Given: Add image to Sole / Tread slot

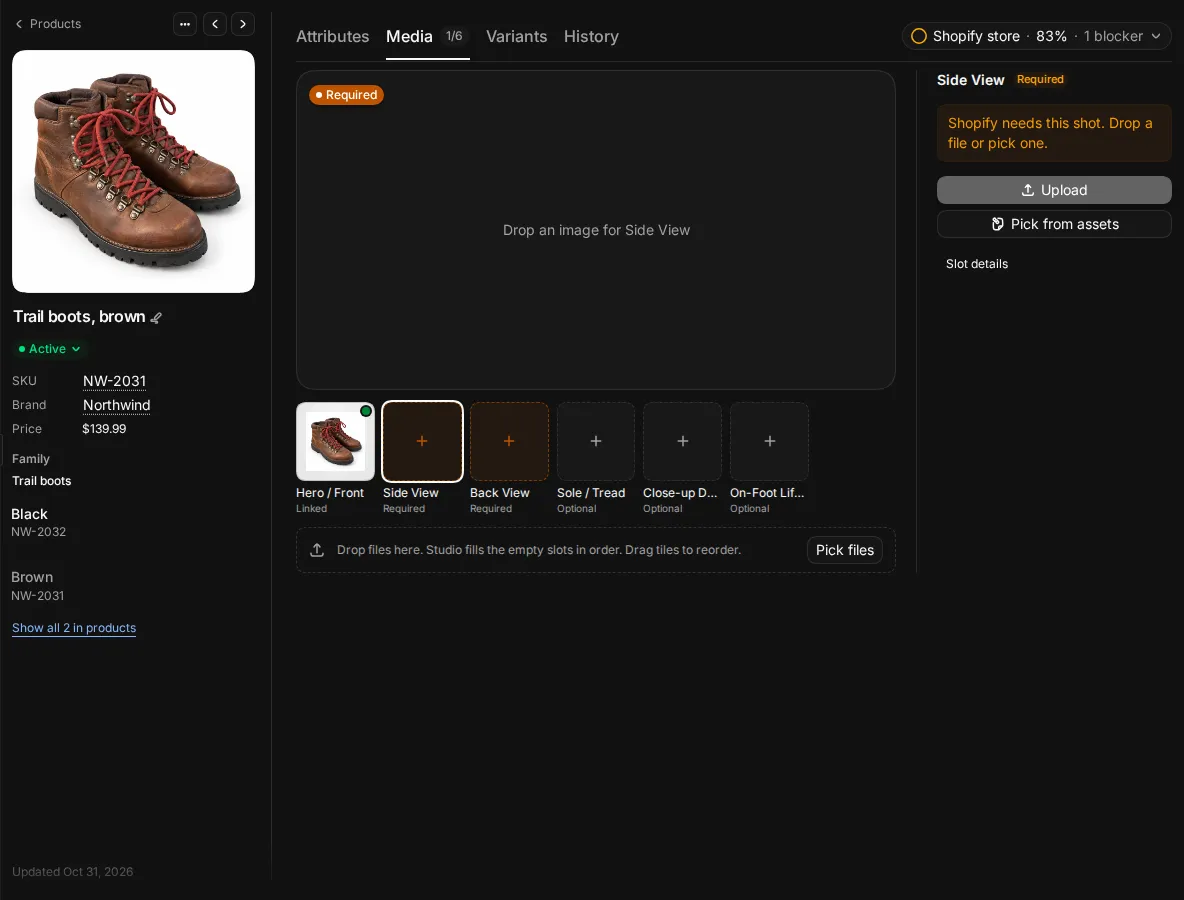Looking at the screenshot, I should pyautogui.click(x=596, y=442).
